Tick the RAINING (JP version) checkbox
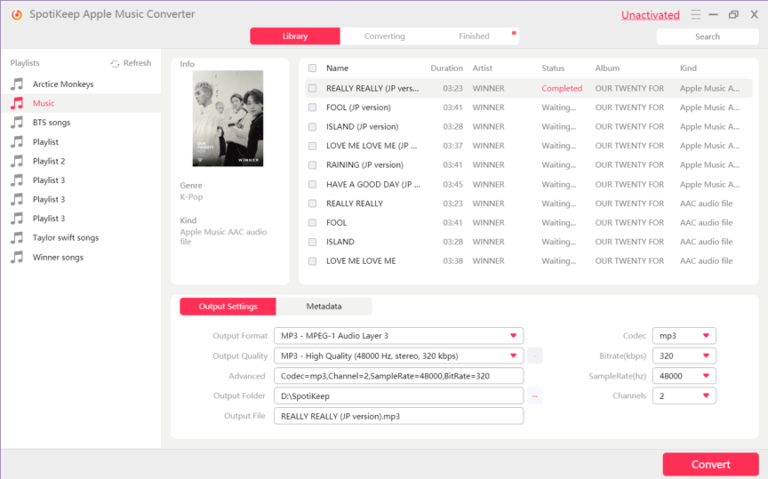 [x=312, y=165]
